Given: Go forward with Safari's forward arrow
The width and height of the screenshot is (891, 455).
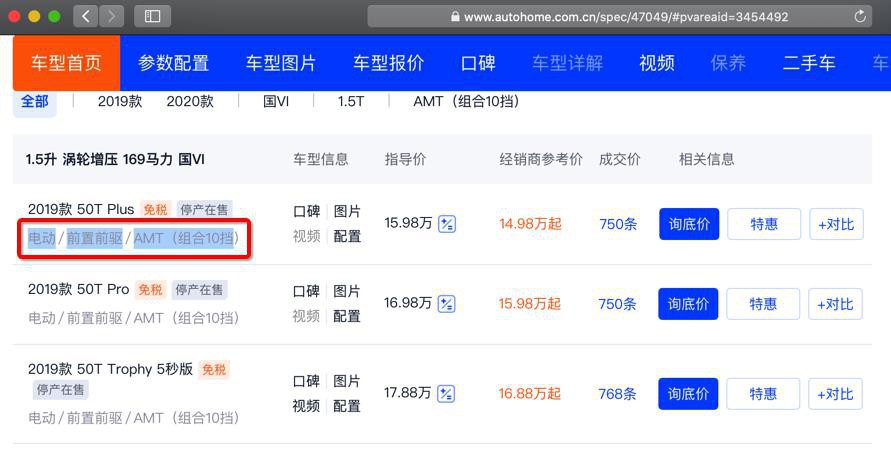Looking at the screenshot, I should click(x=111, y=16).
